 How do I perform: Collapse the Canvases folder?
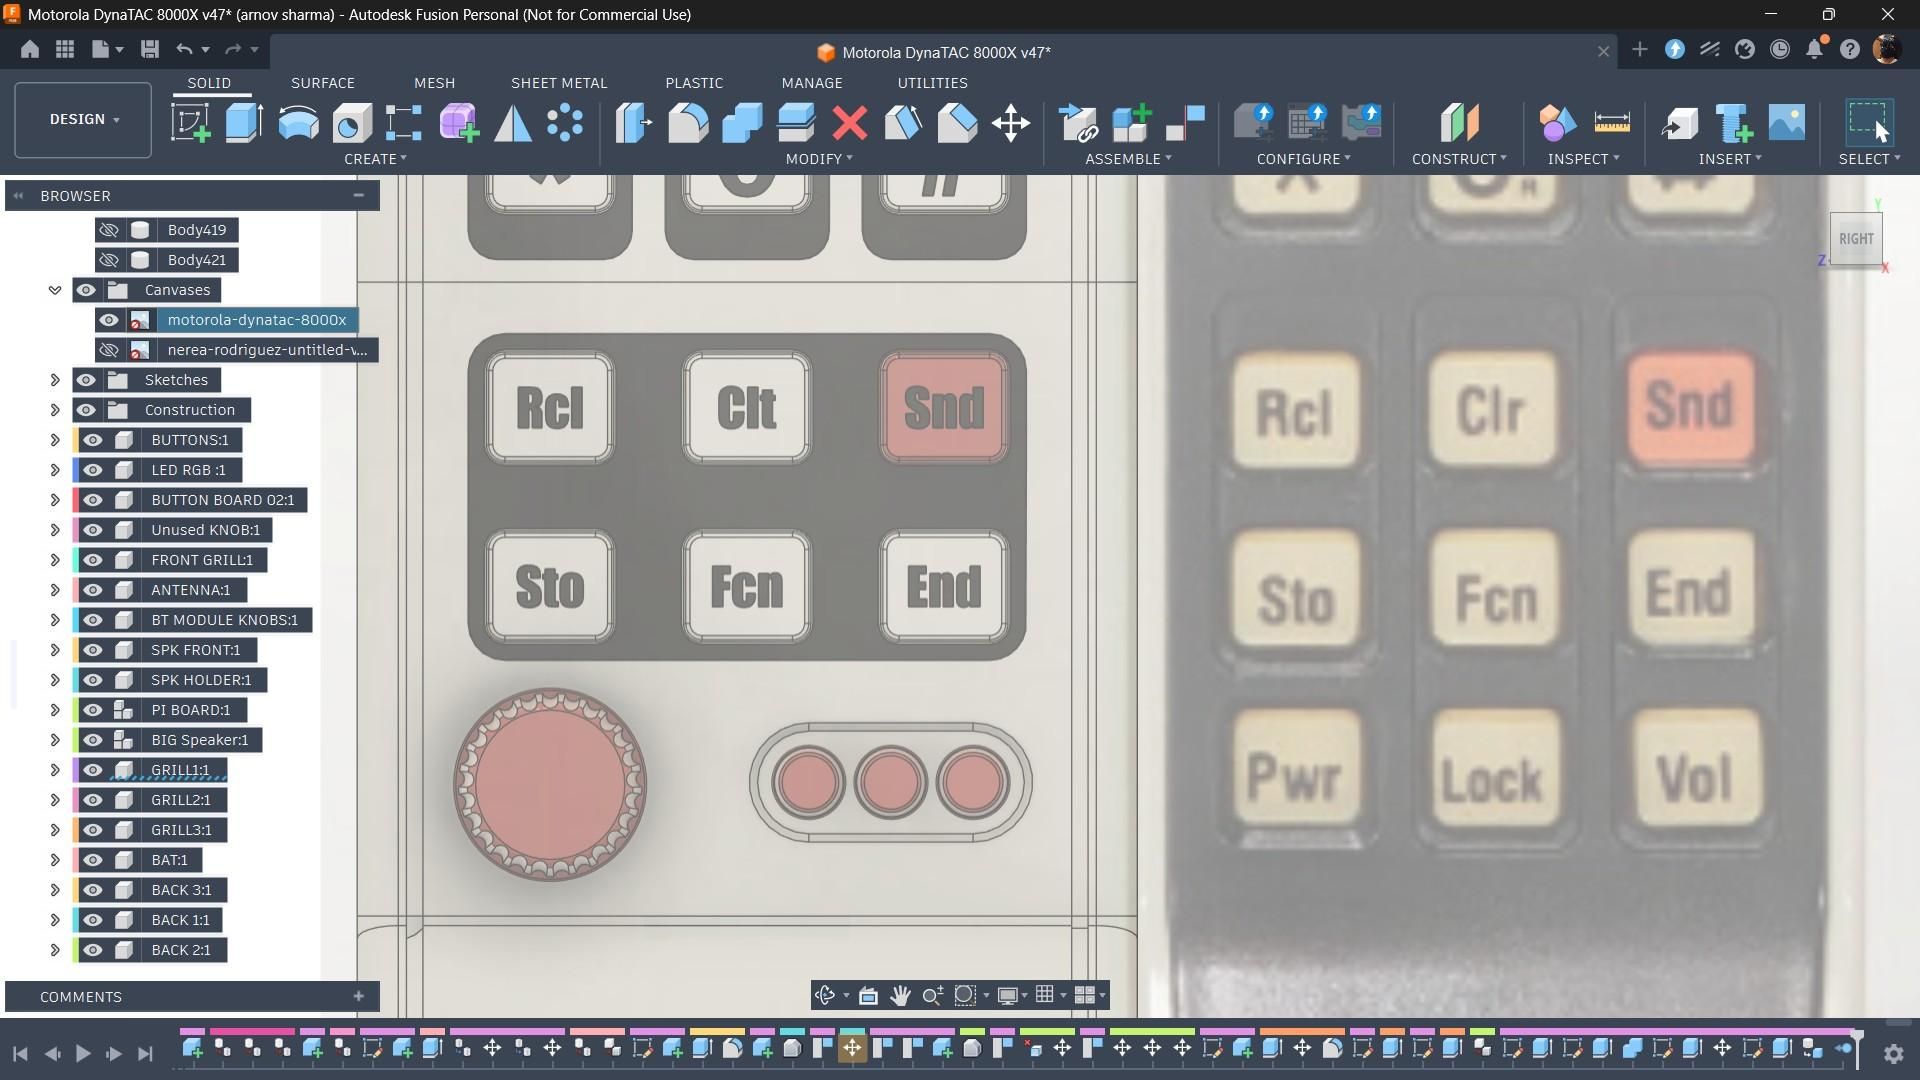(x=55, y=290)
